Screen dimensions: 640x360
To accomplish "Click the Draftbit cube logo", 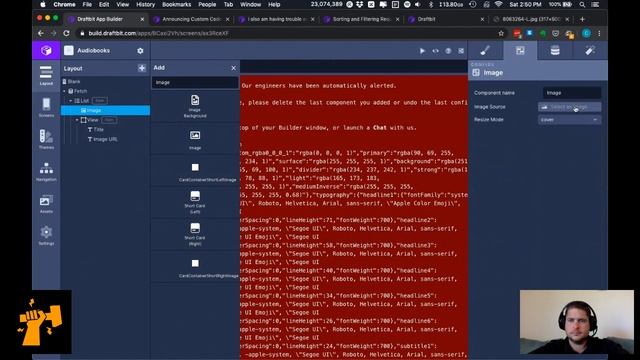I will tap(46, 50).
